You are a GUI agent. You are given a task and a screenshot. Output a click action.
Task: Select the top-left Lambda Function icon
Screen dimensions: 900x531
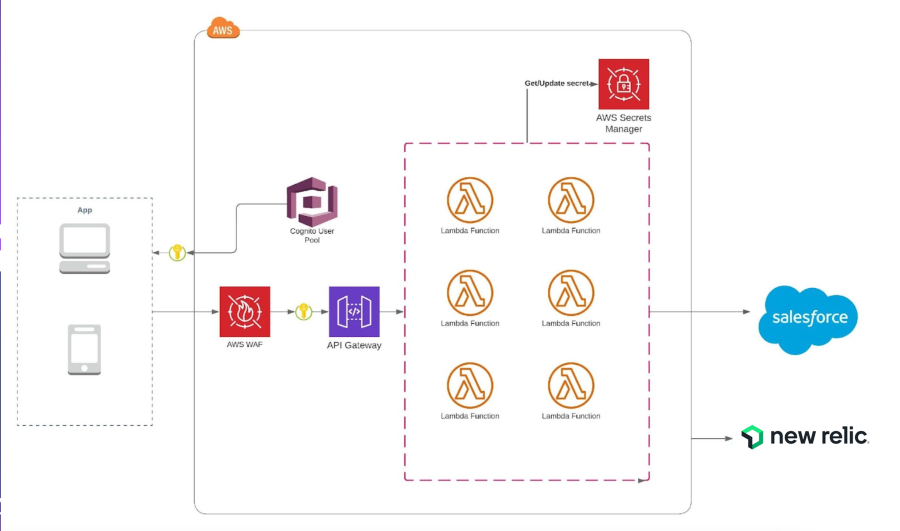[x=470, y=200]
